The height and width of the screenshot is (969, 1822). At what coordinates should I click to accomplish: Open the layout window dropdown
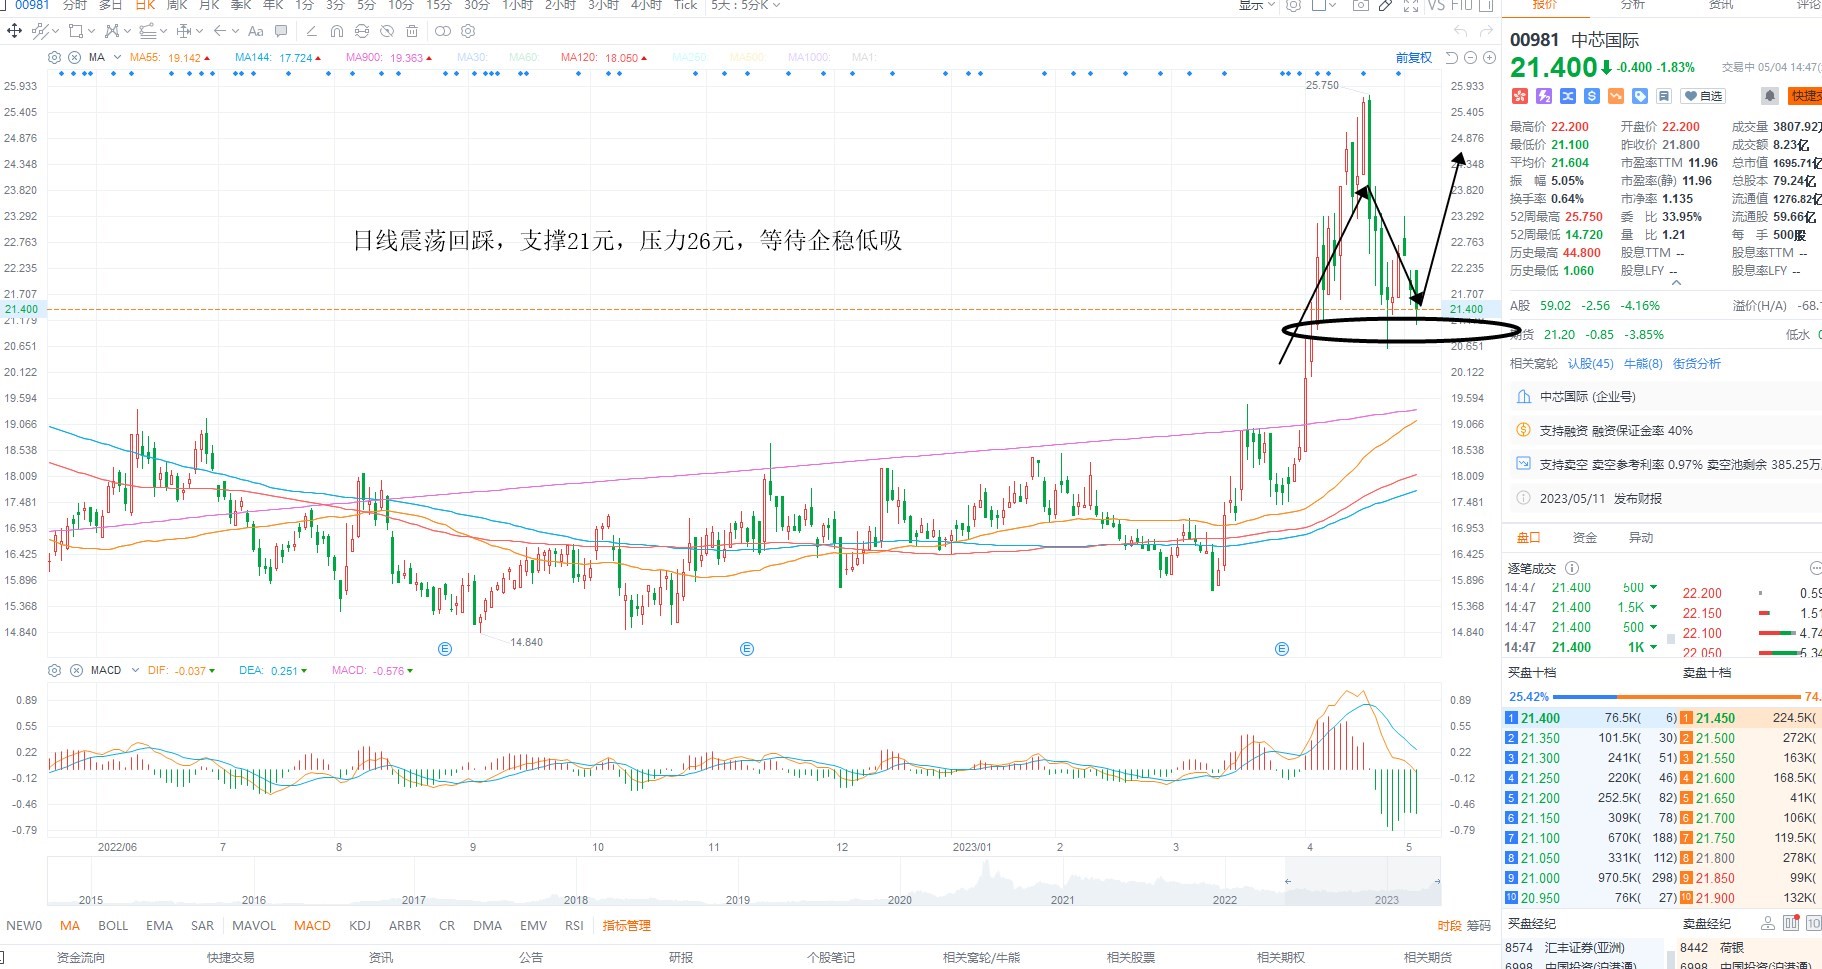pos(1323,5)
